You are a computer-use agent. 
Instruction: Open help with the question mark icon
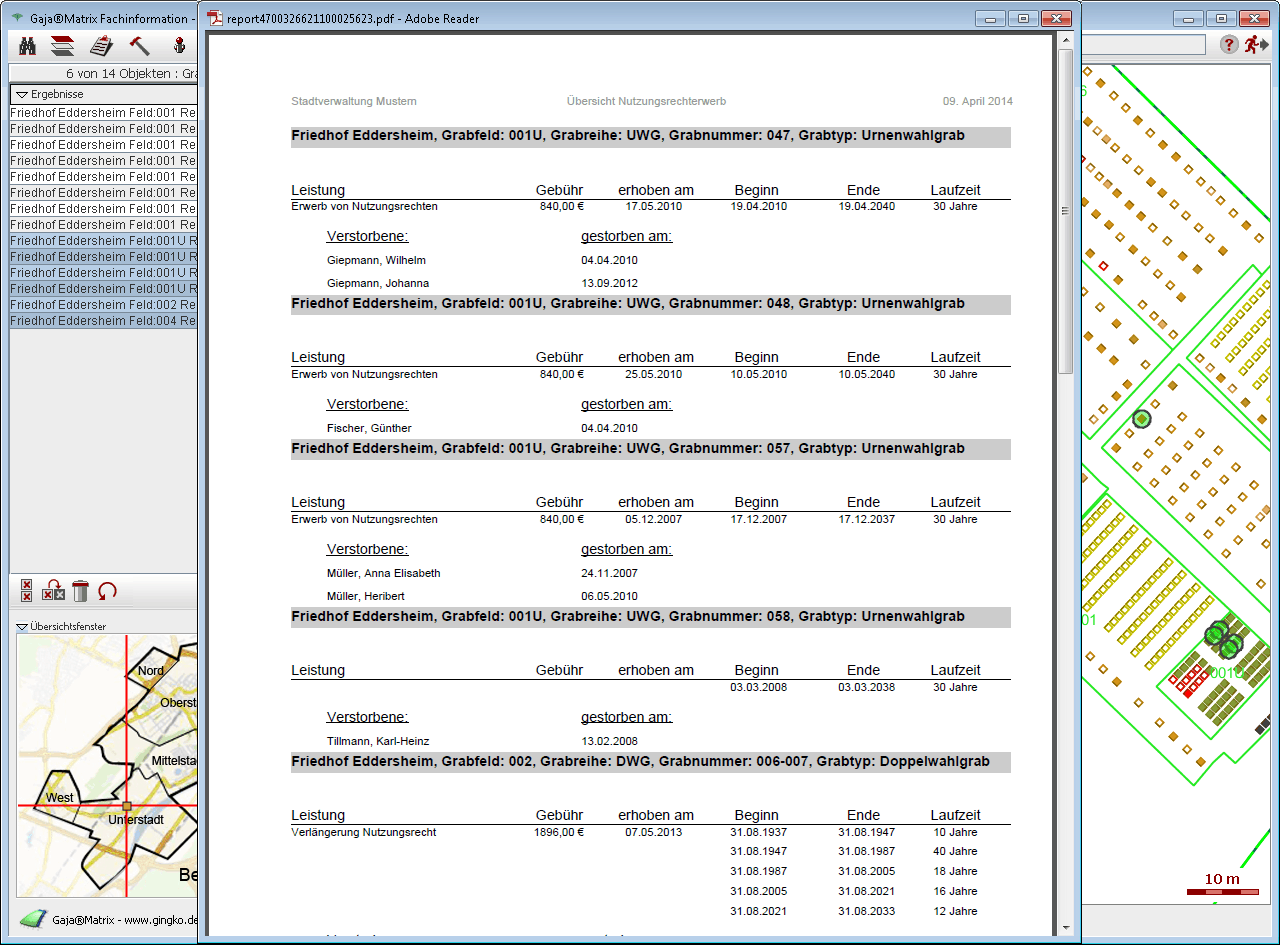coord(1229,45)
